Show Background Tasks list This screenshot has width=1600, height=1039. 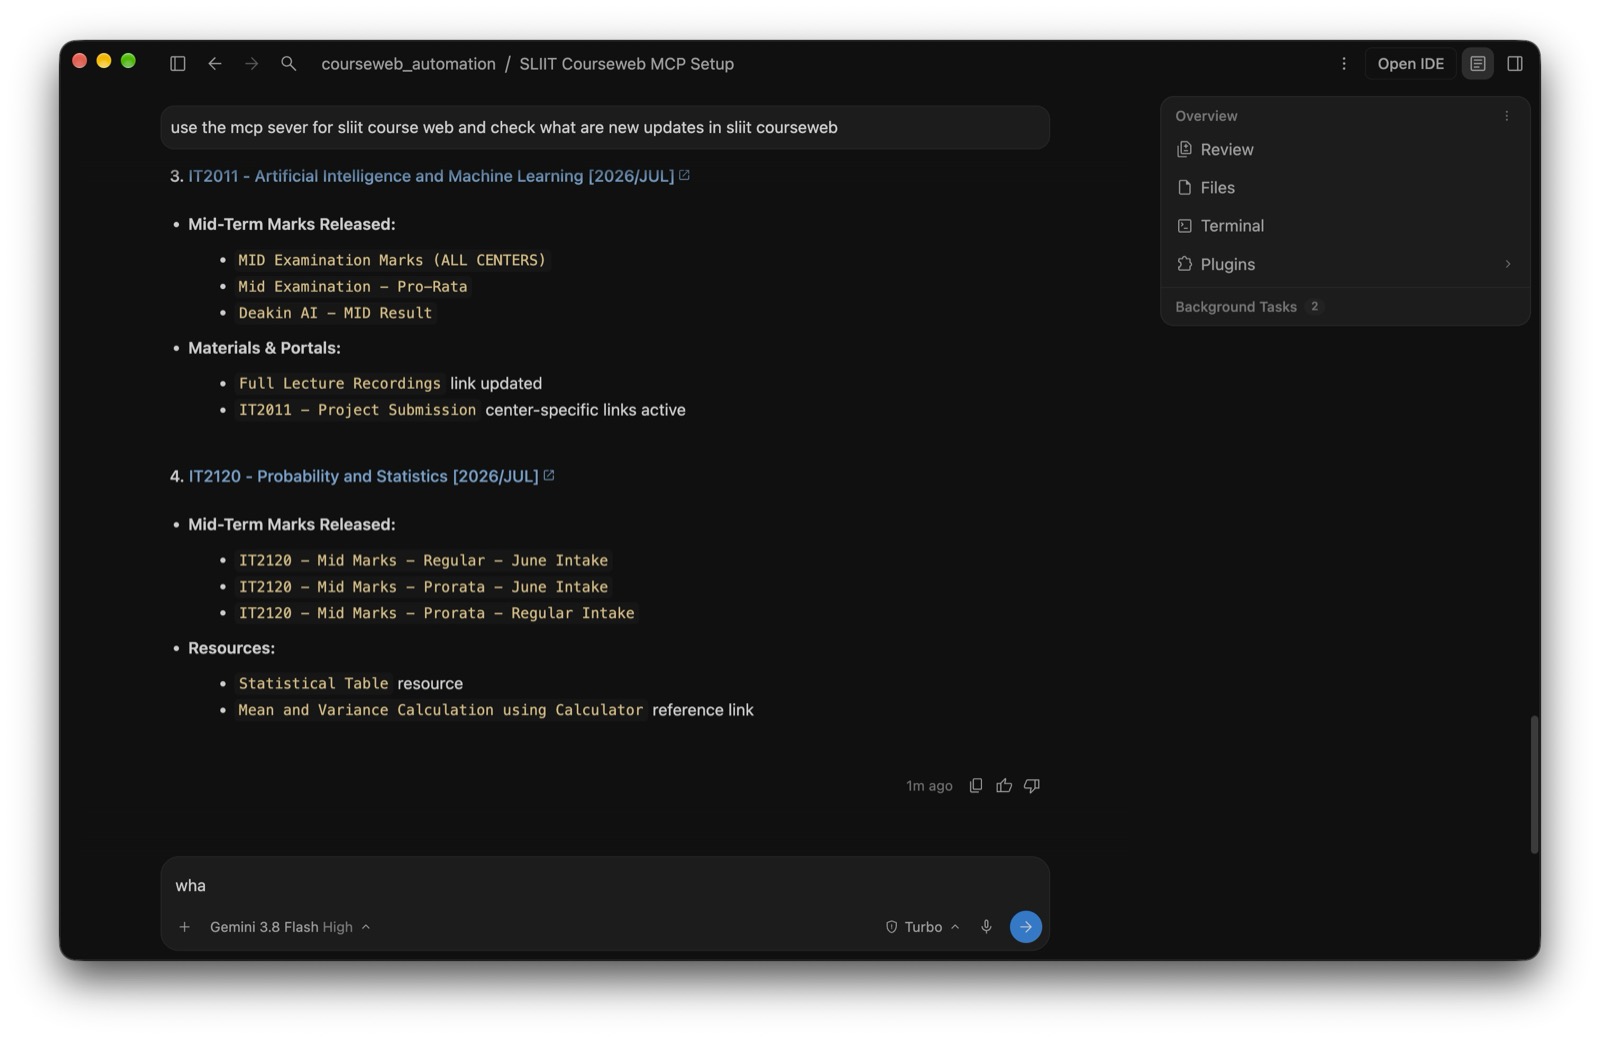click(1248, 307)
